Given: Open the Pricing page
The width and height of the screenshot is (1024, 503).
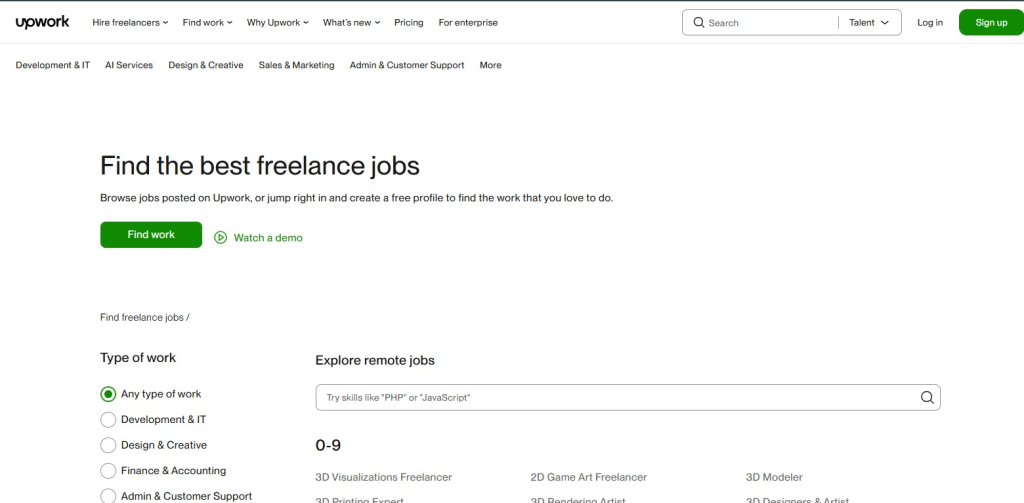Looking at the screenshot, I should click(409, 22).
